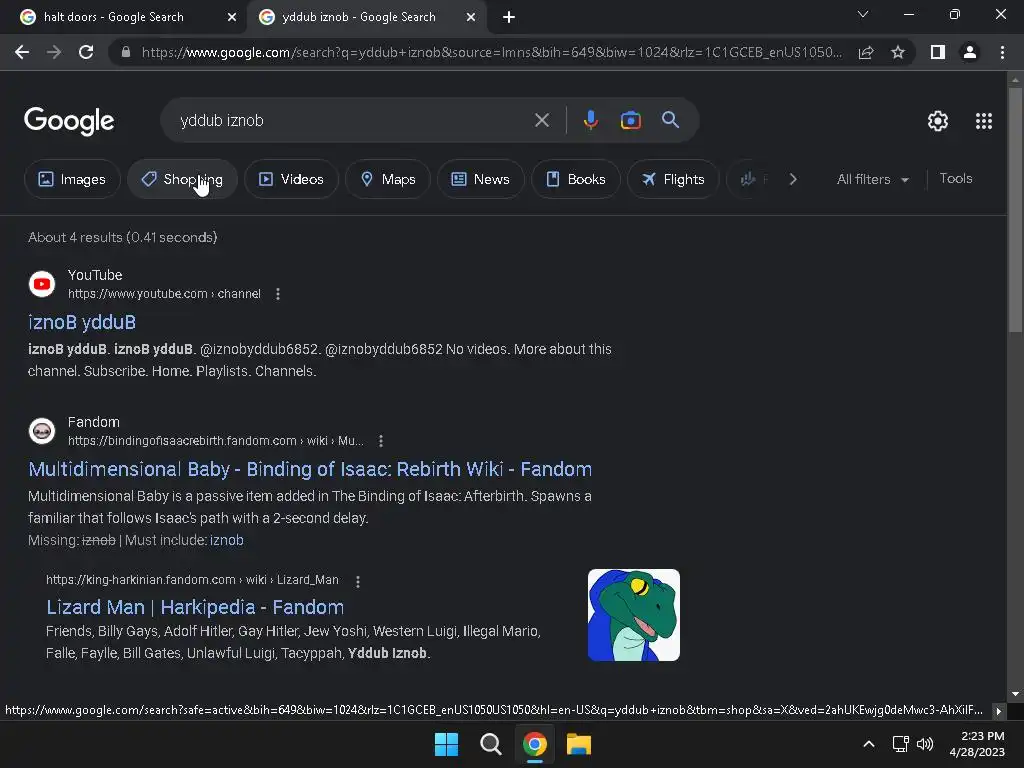1024x768 pixels.
Task: Open volume control in tray
Action: click(925, 744)
